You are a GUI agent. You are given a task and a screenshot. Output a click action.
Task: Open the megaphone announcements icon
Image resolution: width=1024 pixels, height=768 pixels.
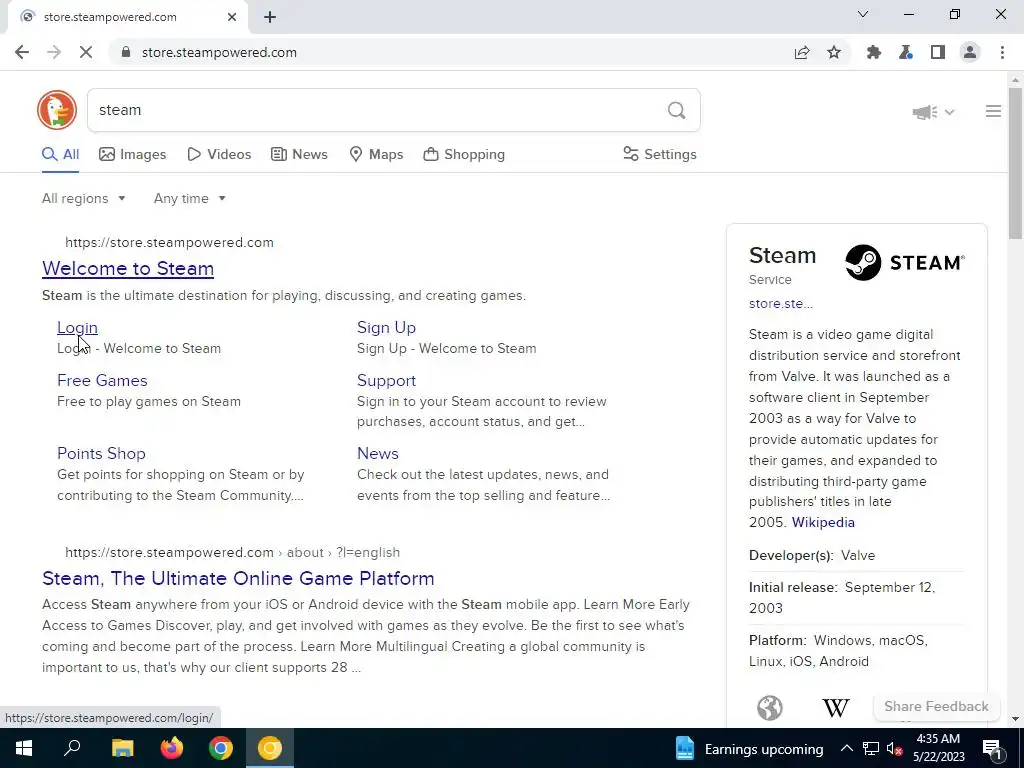[925, 112]
